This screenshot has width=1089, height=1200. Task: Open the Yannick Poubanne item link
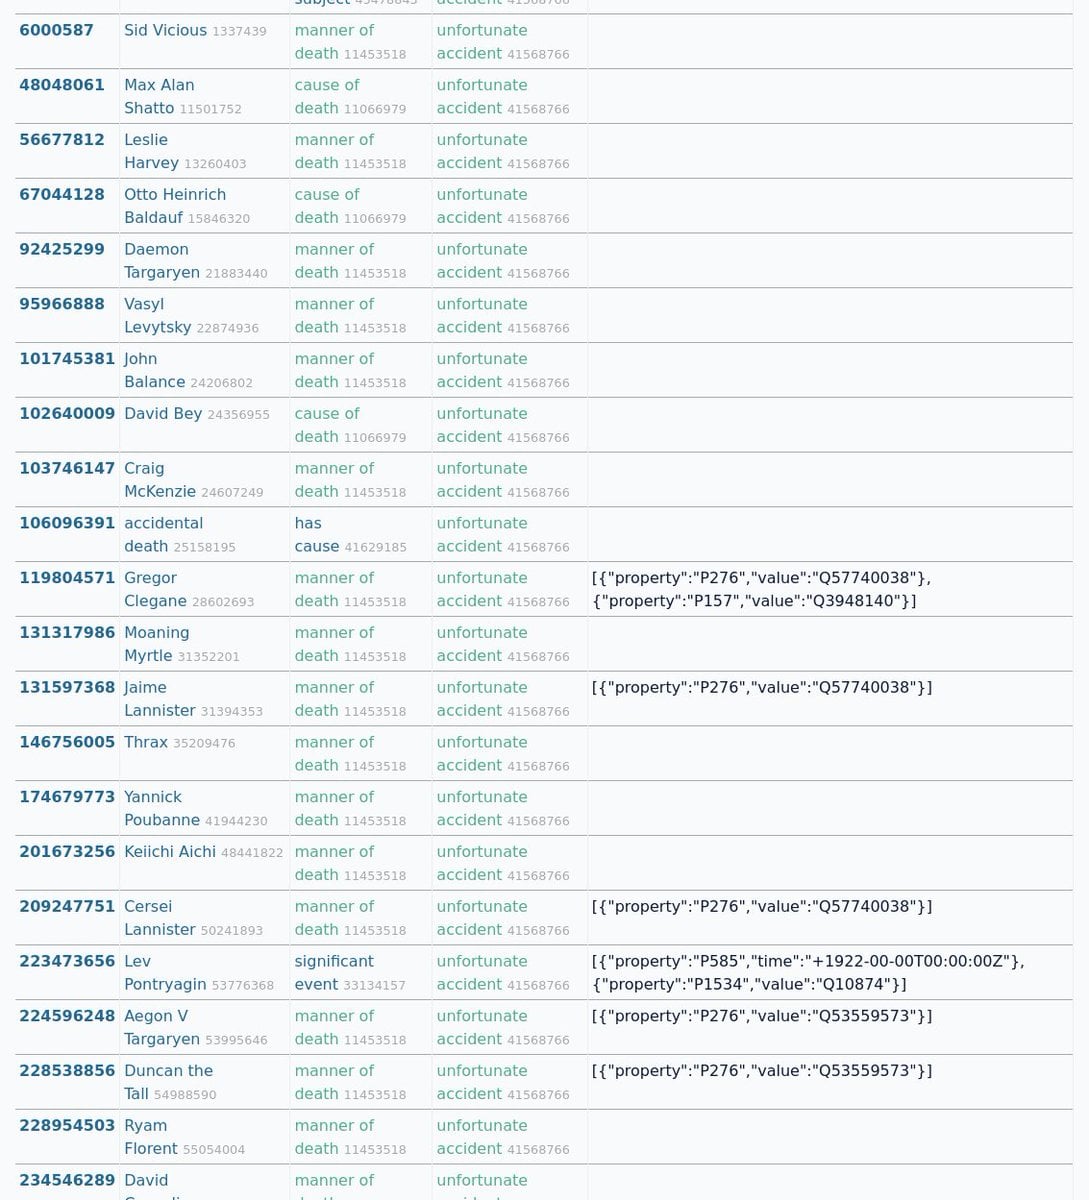coord(160,808)
